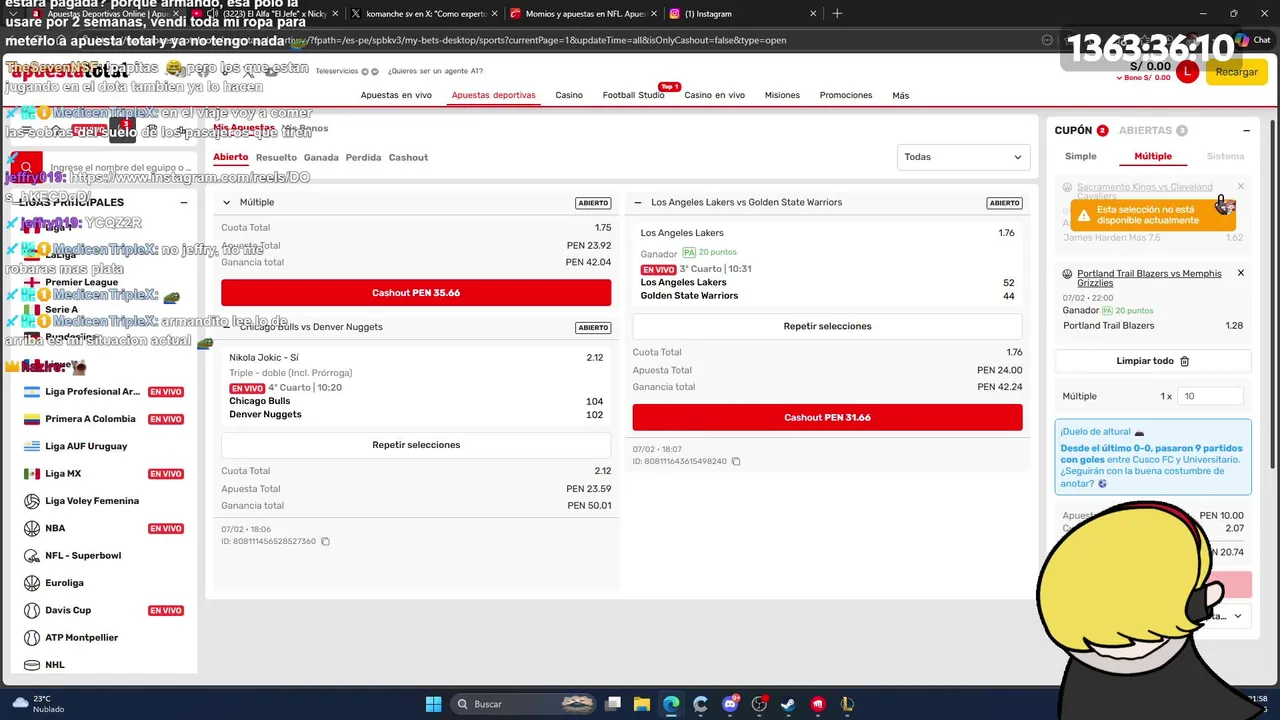1280x720 pixels.
Task: Open the Promociones page
Action: 846,95
